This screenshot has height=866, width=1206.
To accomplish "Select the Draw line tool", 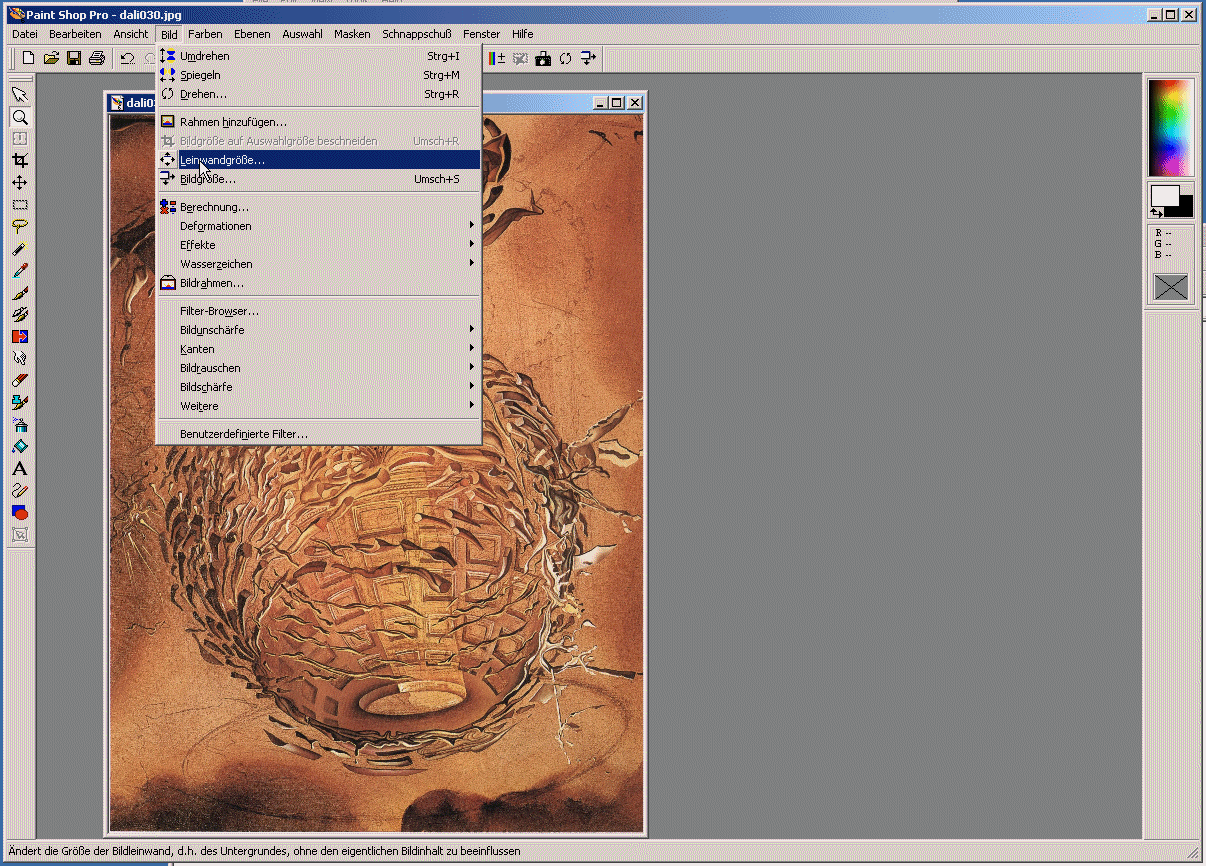I will (x=19, y=491).
